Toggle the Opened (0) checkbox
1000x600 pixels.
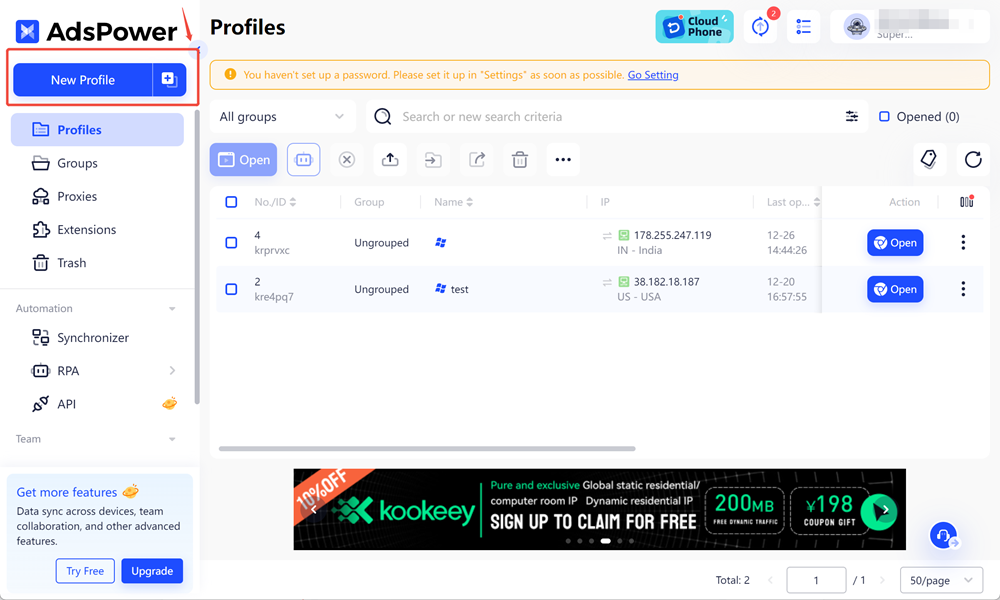pos(884,117)
